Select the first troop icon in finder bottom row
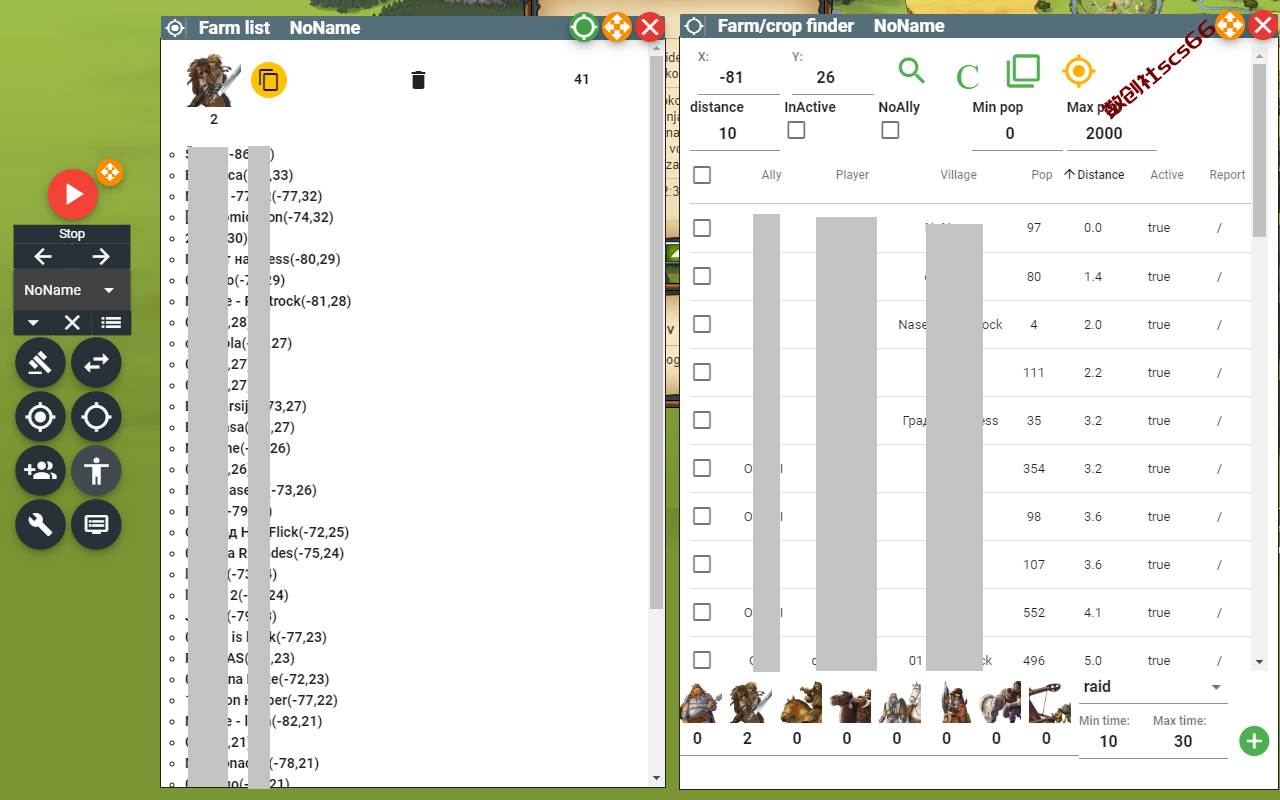 [698, 701]
